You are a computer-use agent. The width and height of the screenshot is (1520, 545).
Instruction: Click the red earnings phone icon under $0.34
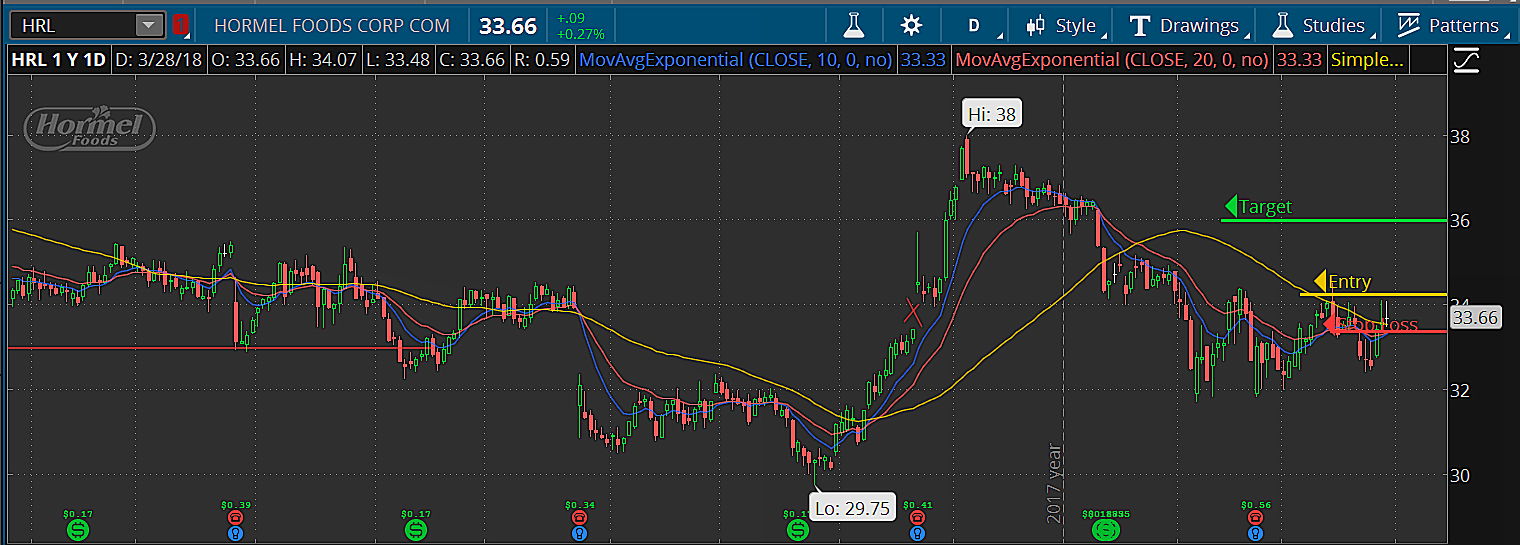579,517
